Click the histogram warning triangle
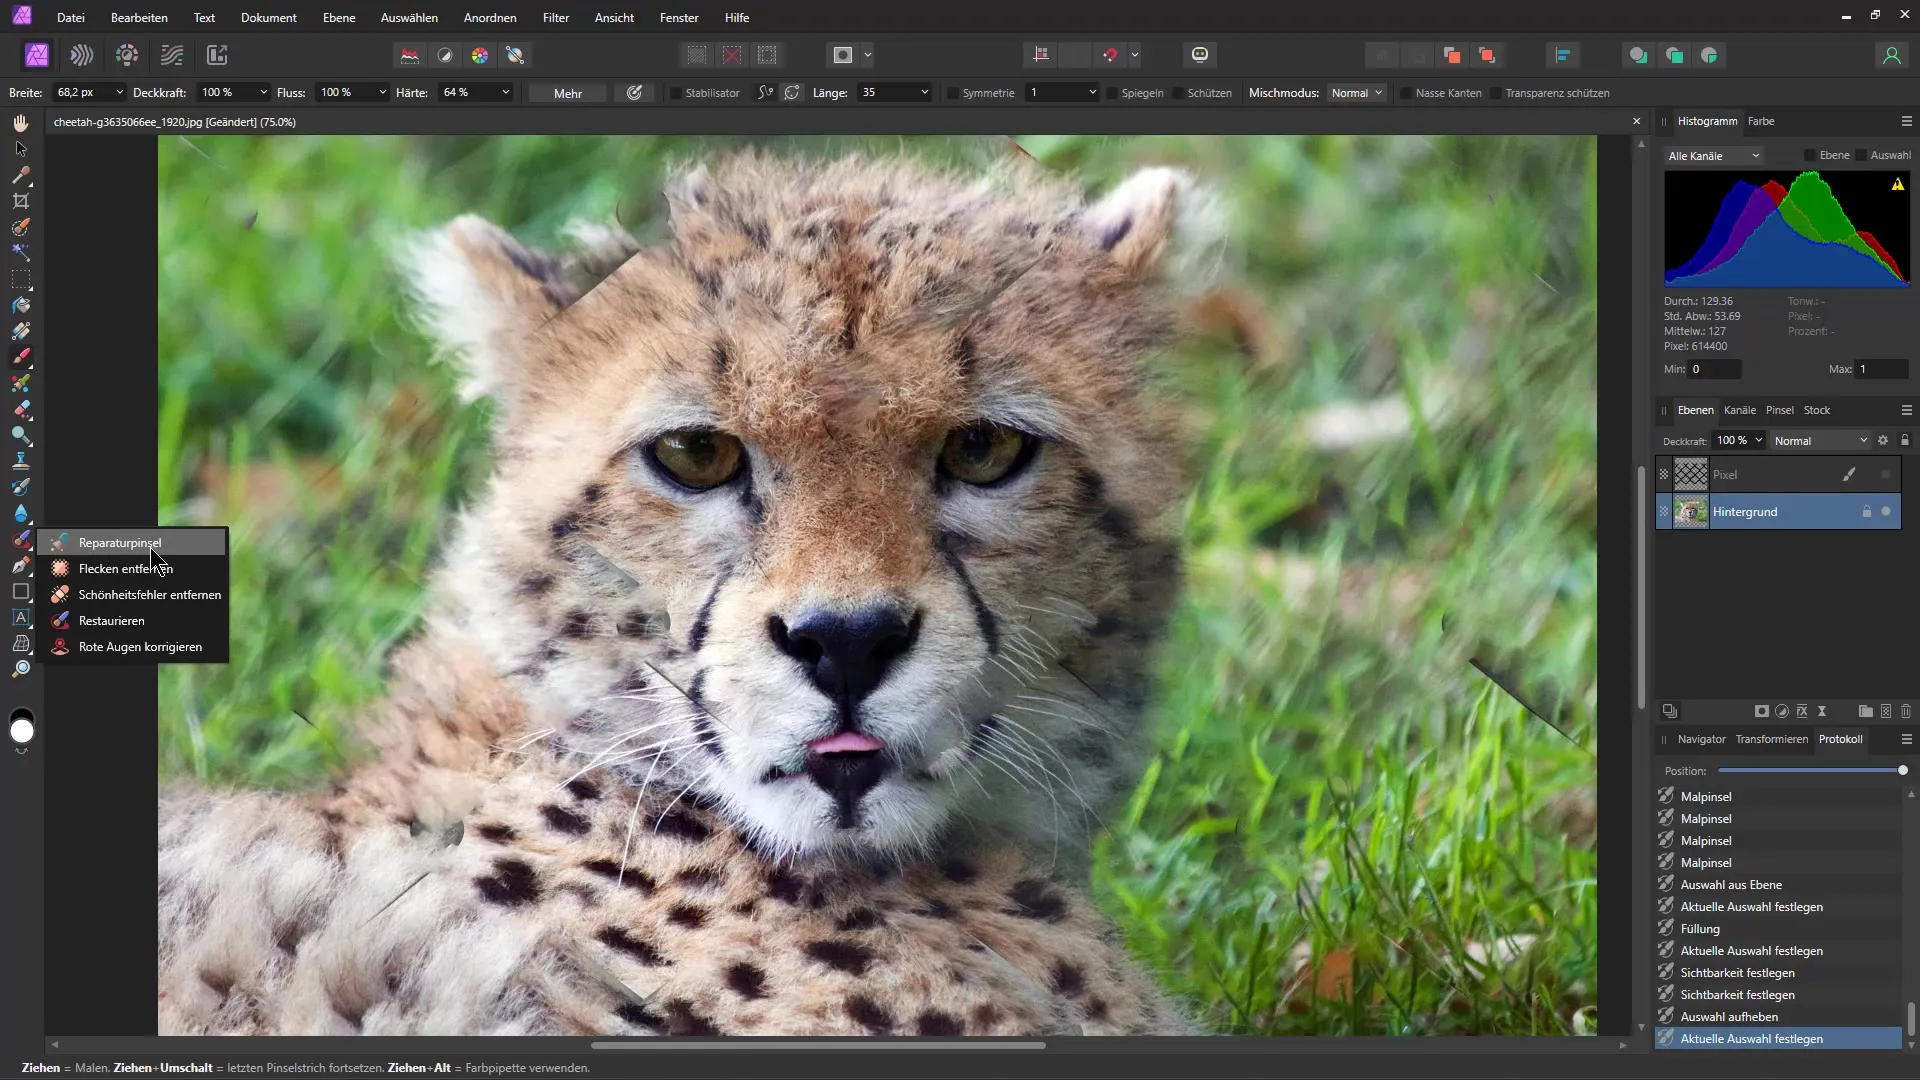This screenshot has height=1080, width=1920. click(x=1897, y=184)
